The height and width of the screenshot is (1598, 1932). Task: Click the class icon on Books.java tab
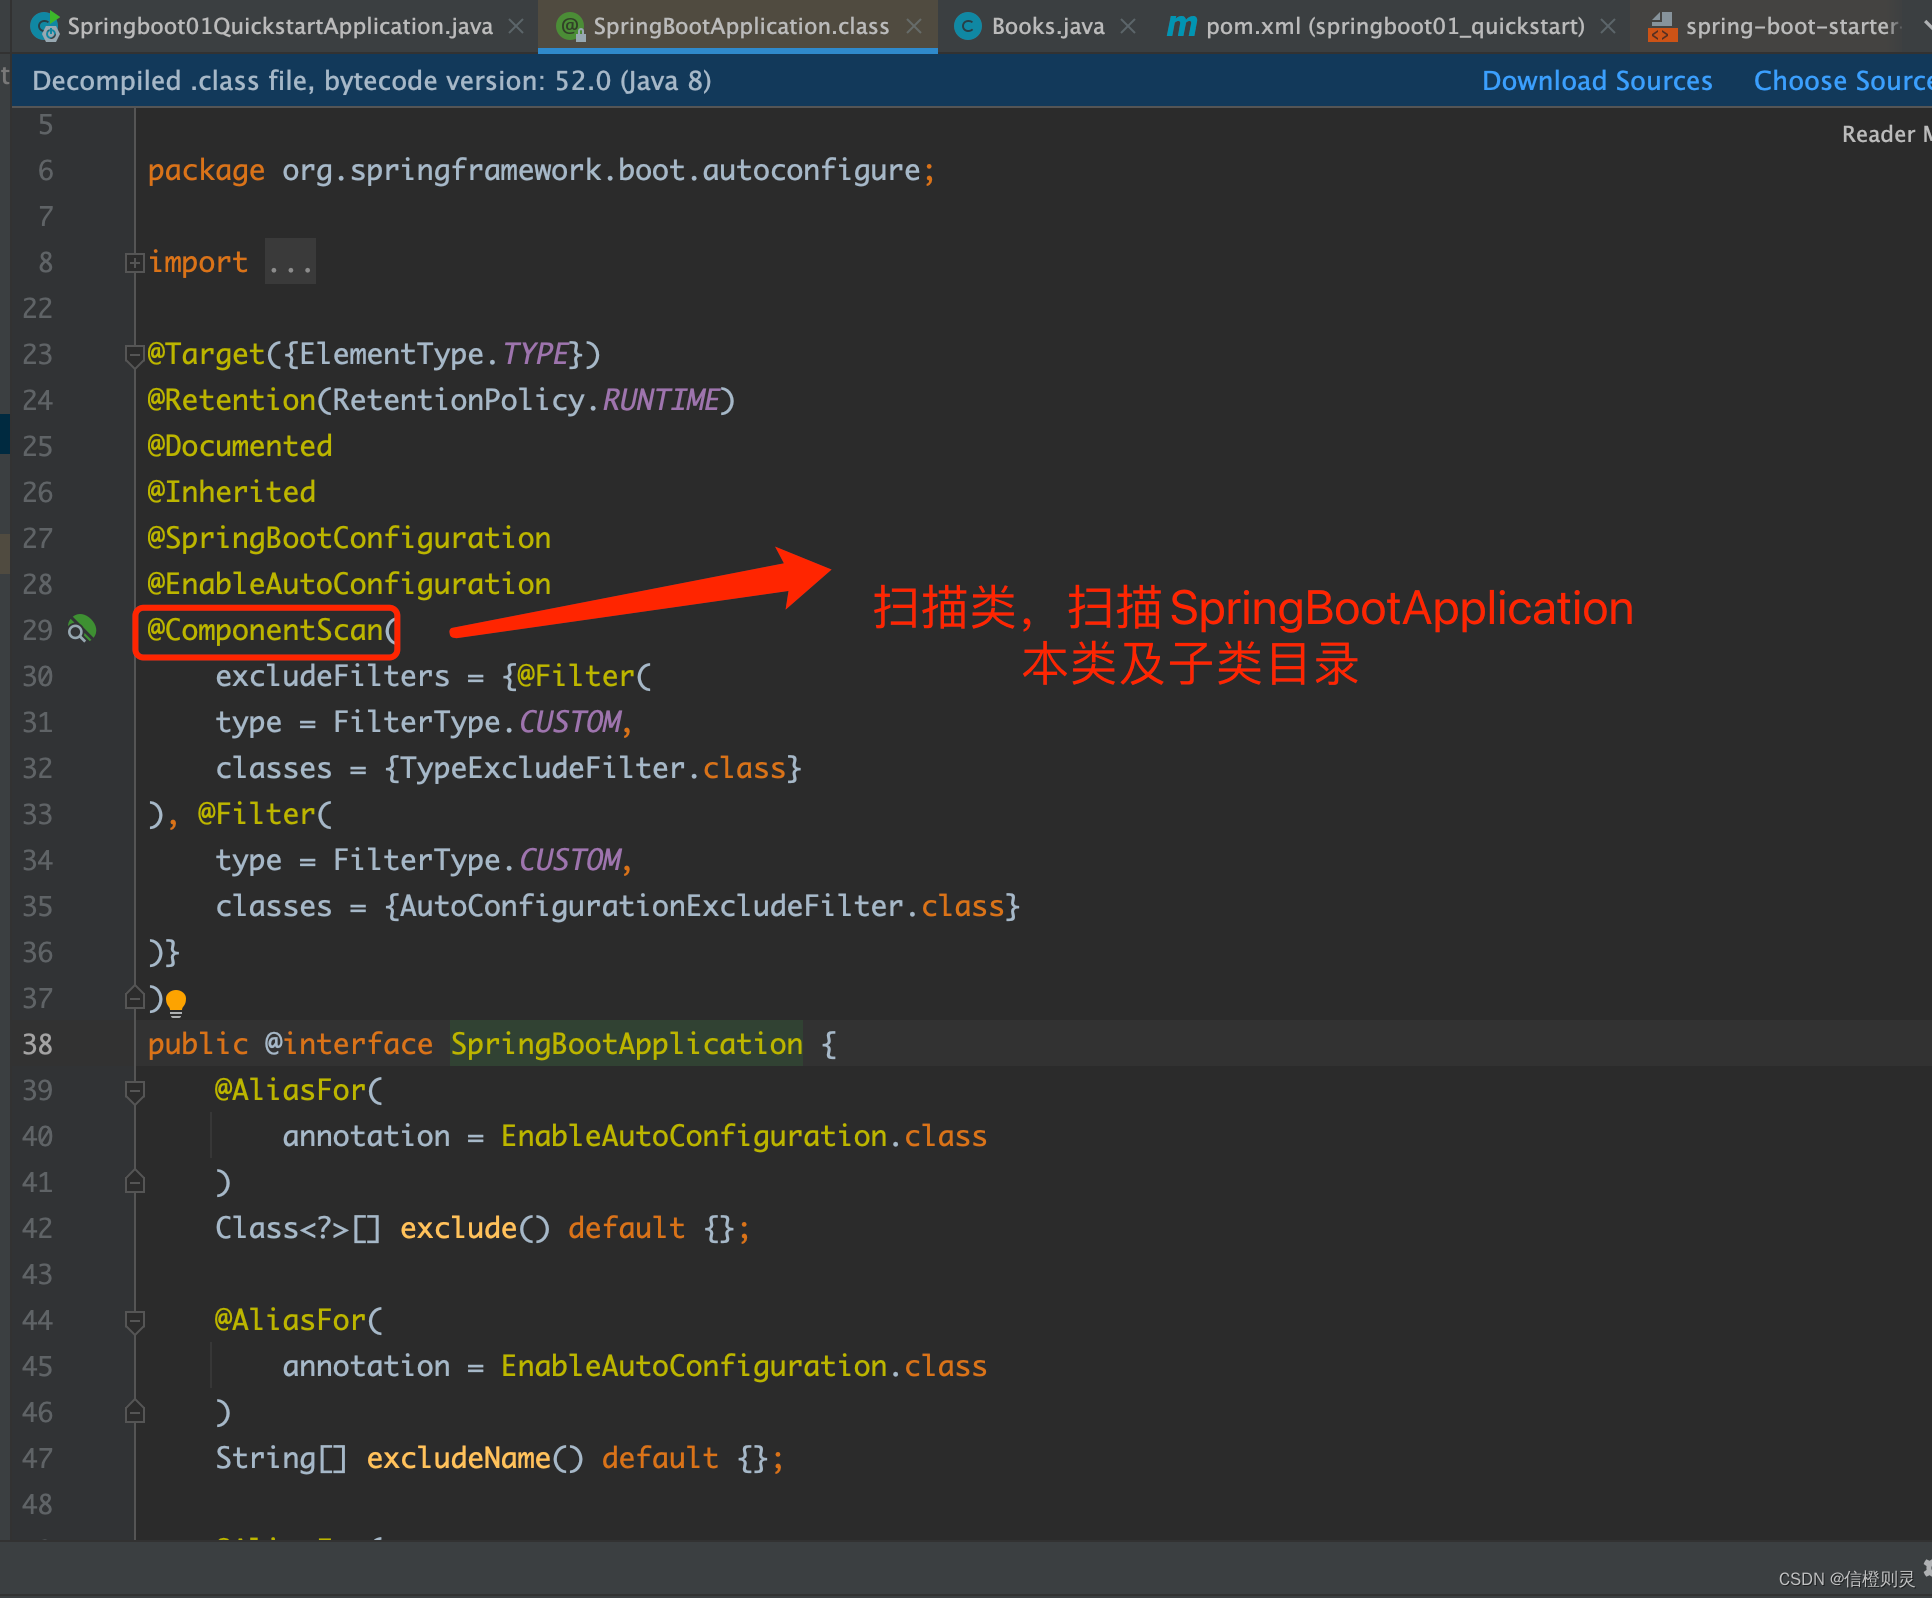(x=967, y=26)
